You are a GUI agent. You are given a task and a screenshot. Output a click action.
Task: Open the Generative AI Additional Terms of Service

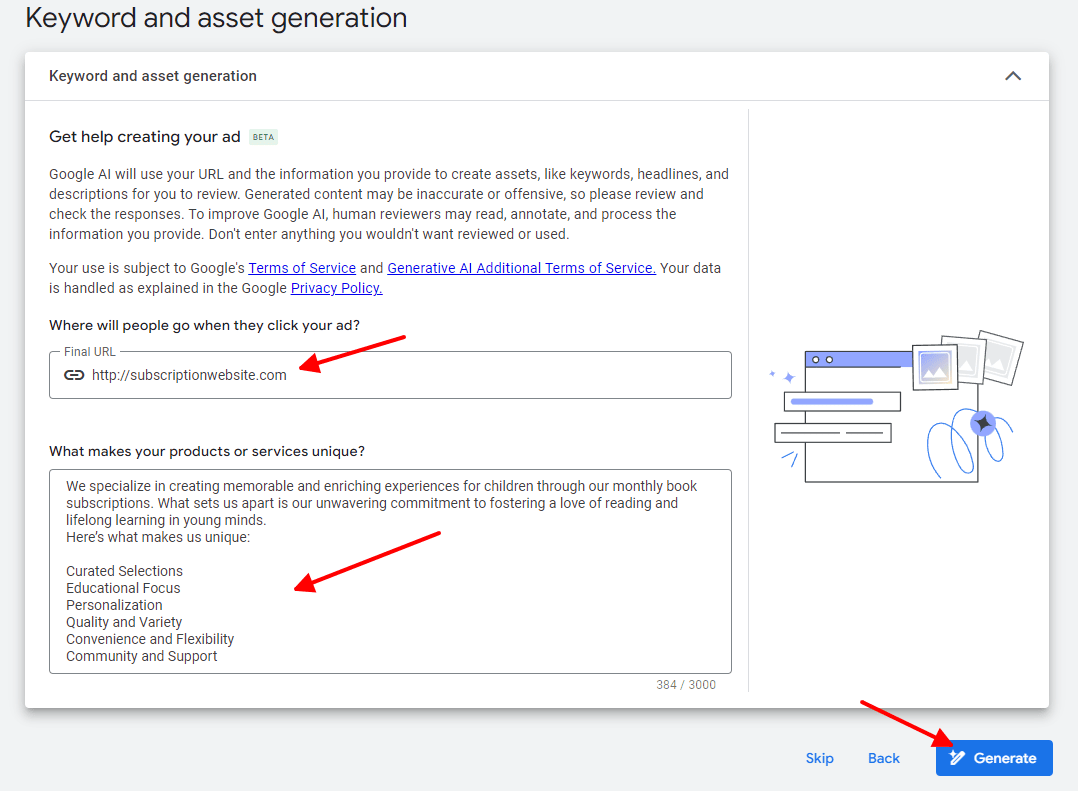(521, 268)
